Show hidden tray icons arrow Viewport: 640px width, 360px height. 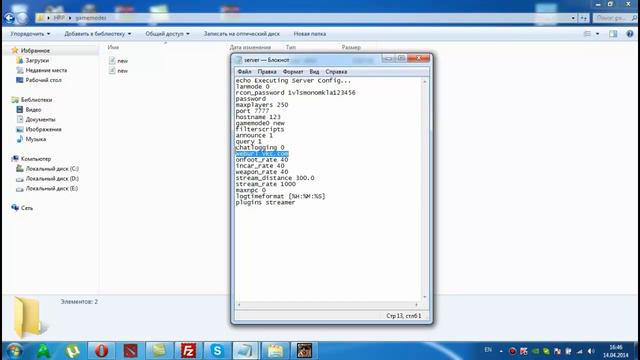tap(501, 351)
